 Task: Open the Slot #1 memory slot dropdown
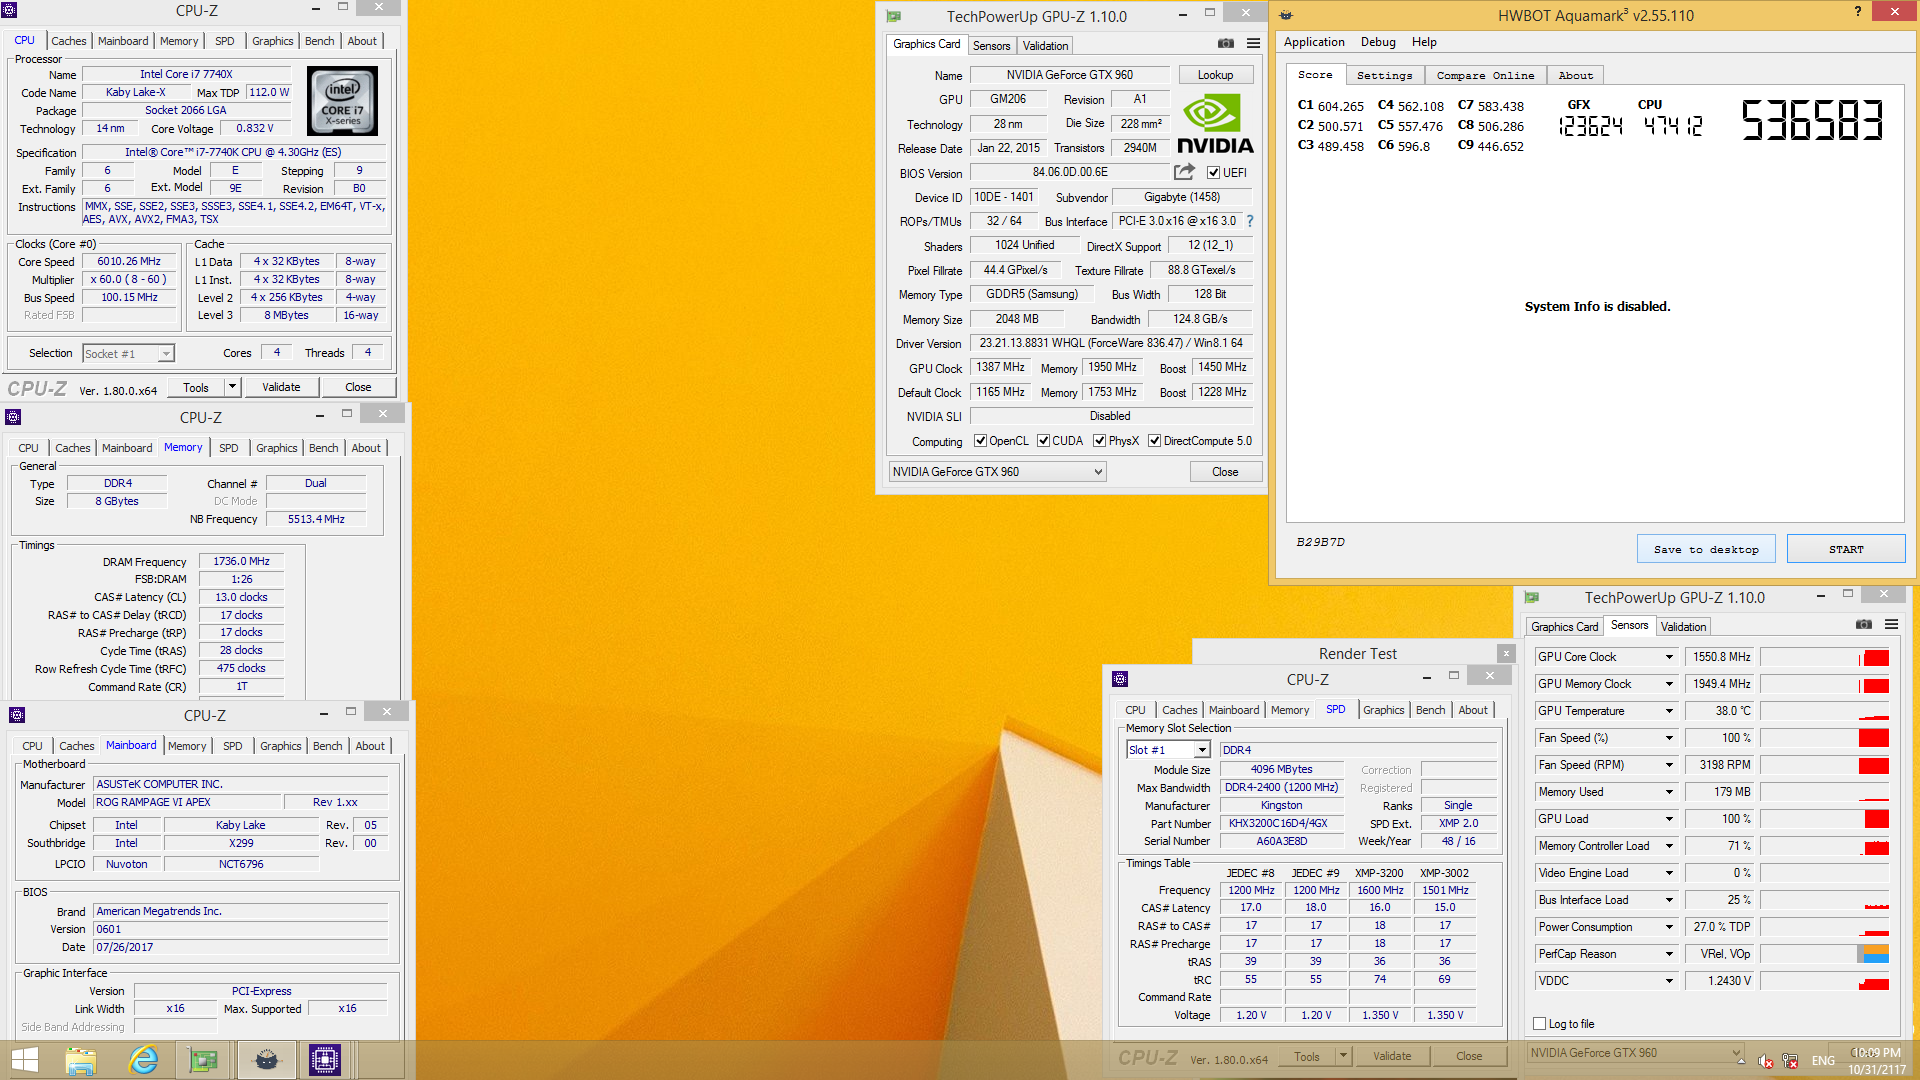point(1168,750)
